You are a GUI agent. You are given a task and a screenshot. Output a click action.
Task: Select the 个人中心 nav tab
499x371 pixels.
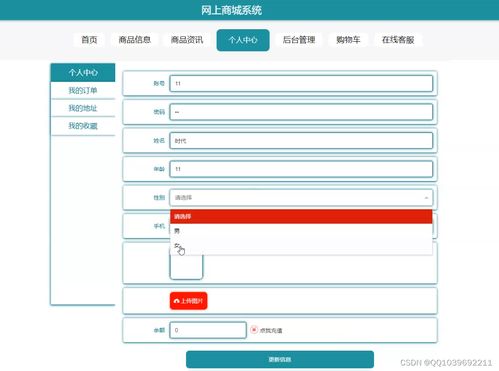click(x=243, y=40)
